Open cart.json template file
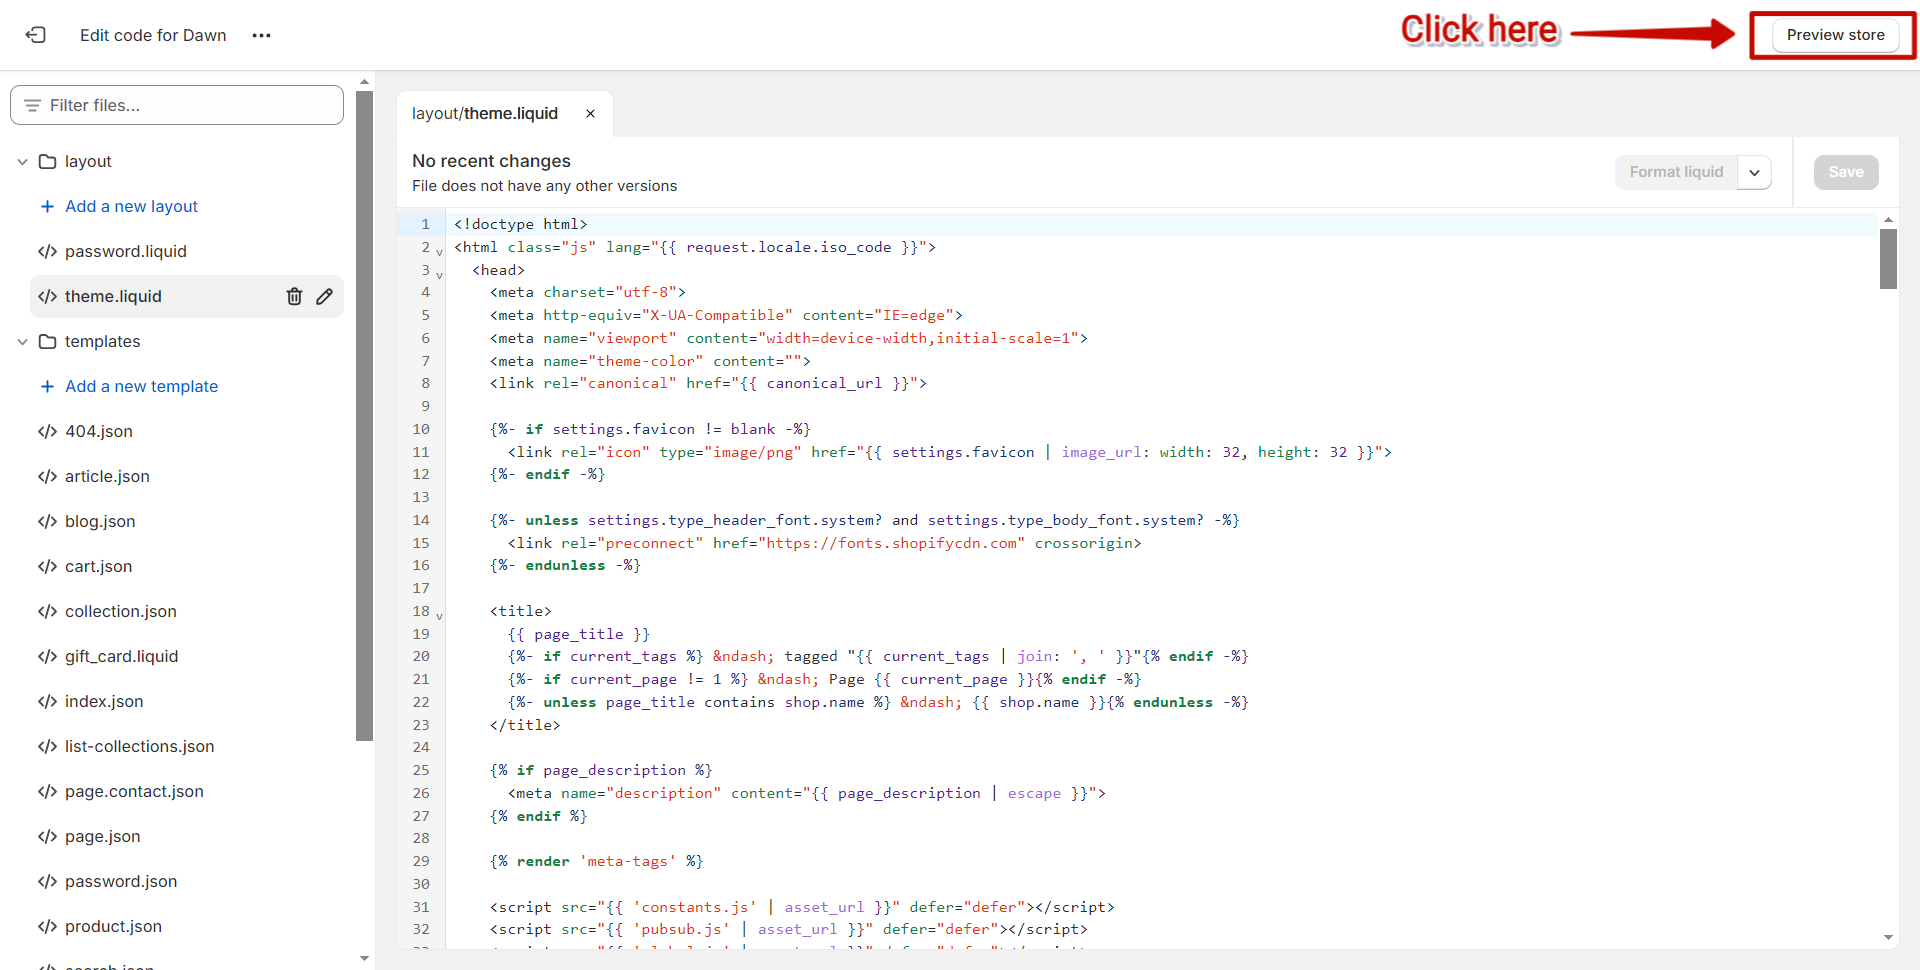The height and width of the screenshot is (970, 1920). click(x=98, y=566)
